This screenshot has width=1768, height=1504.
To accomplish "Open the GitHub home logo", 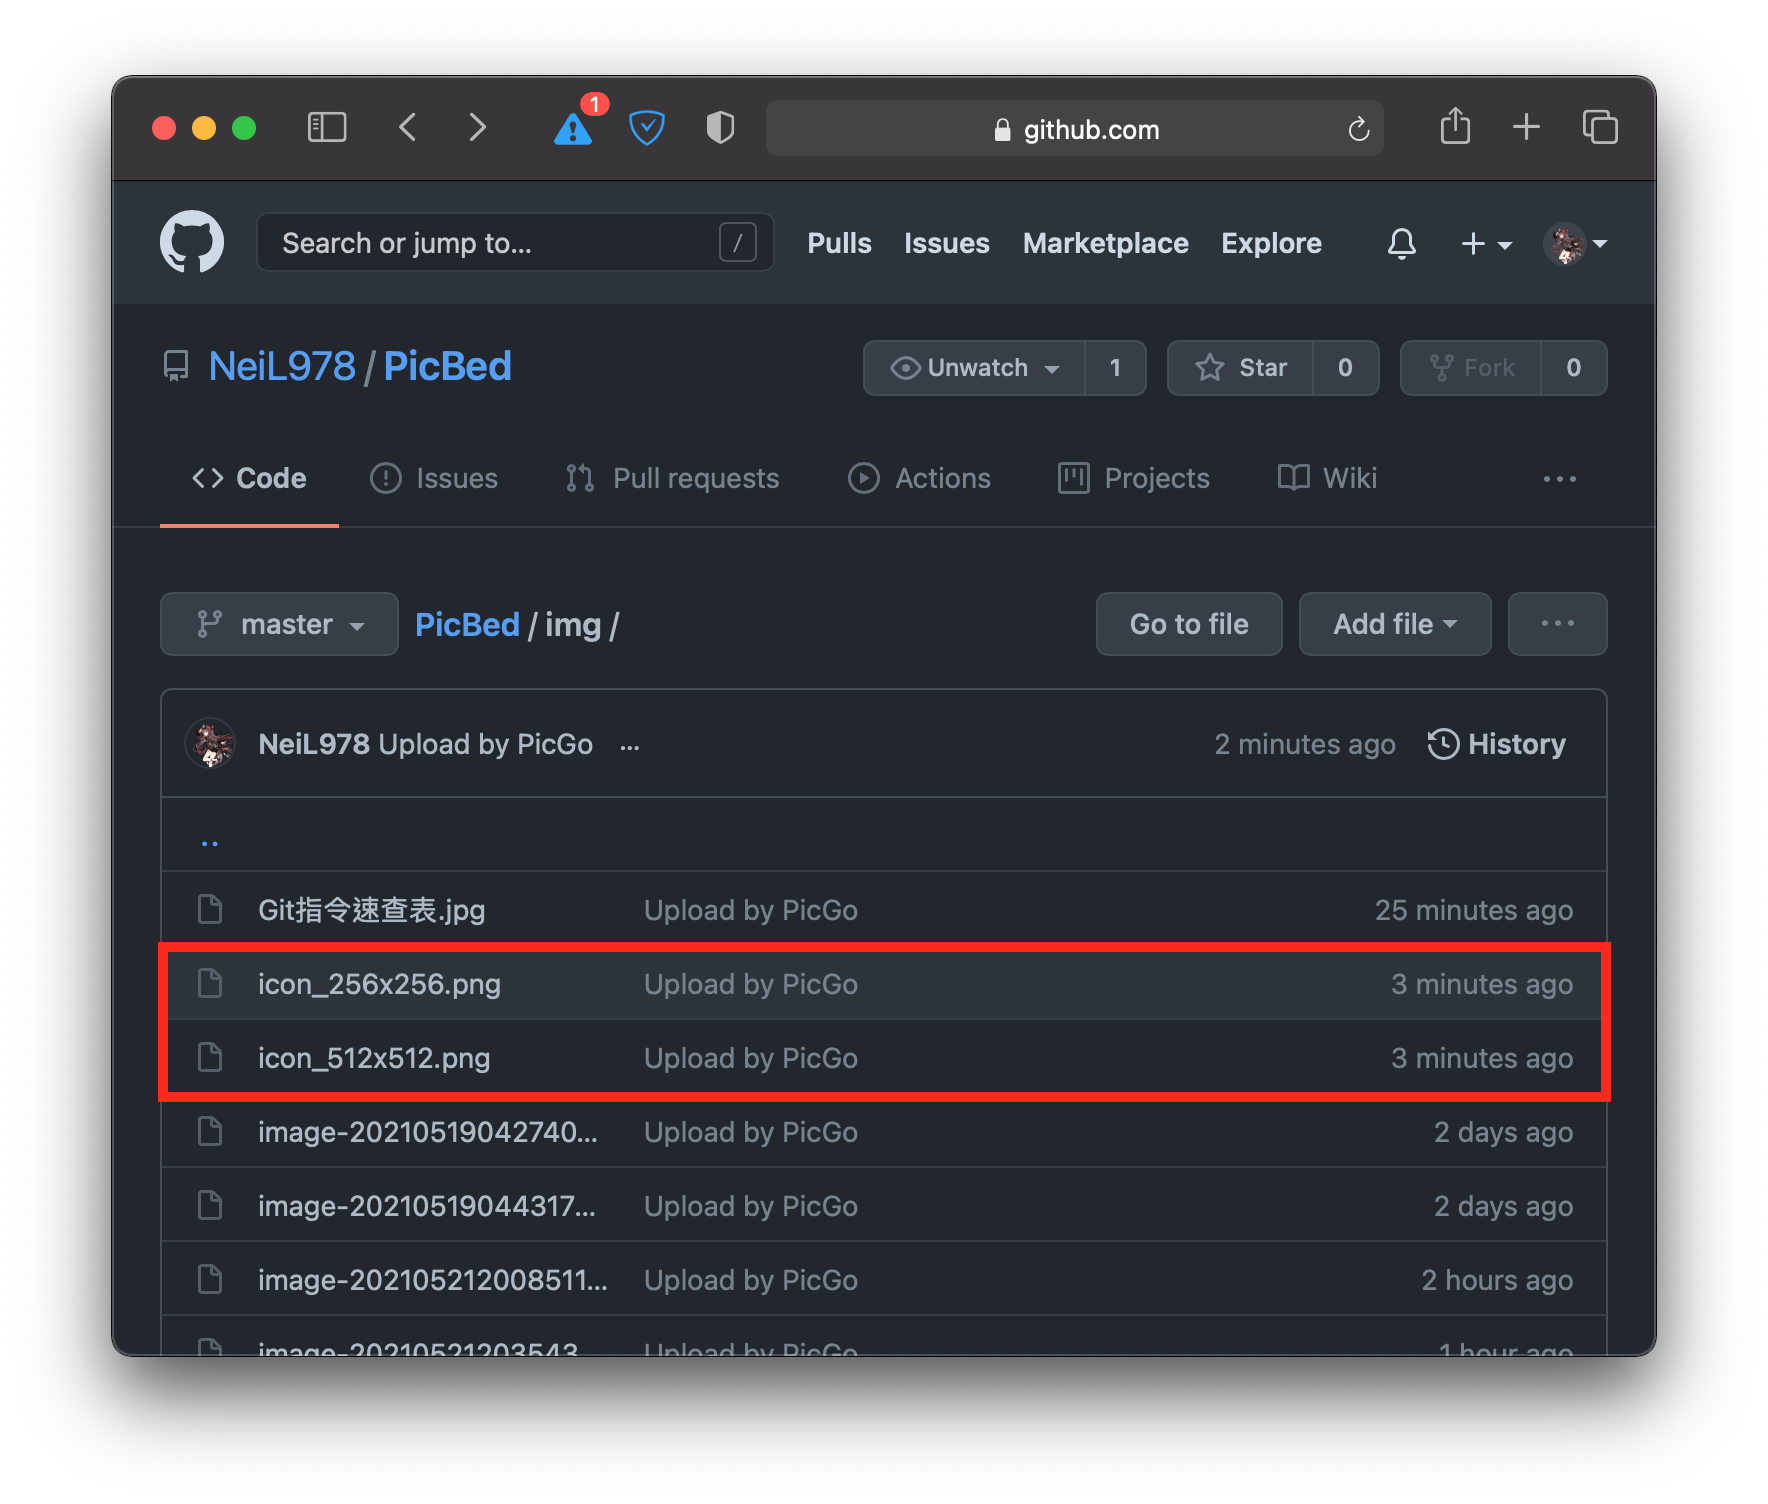I will click(x=192, y=242).
